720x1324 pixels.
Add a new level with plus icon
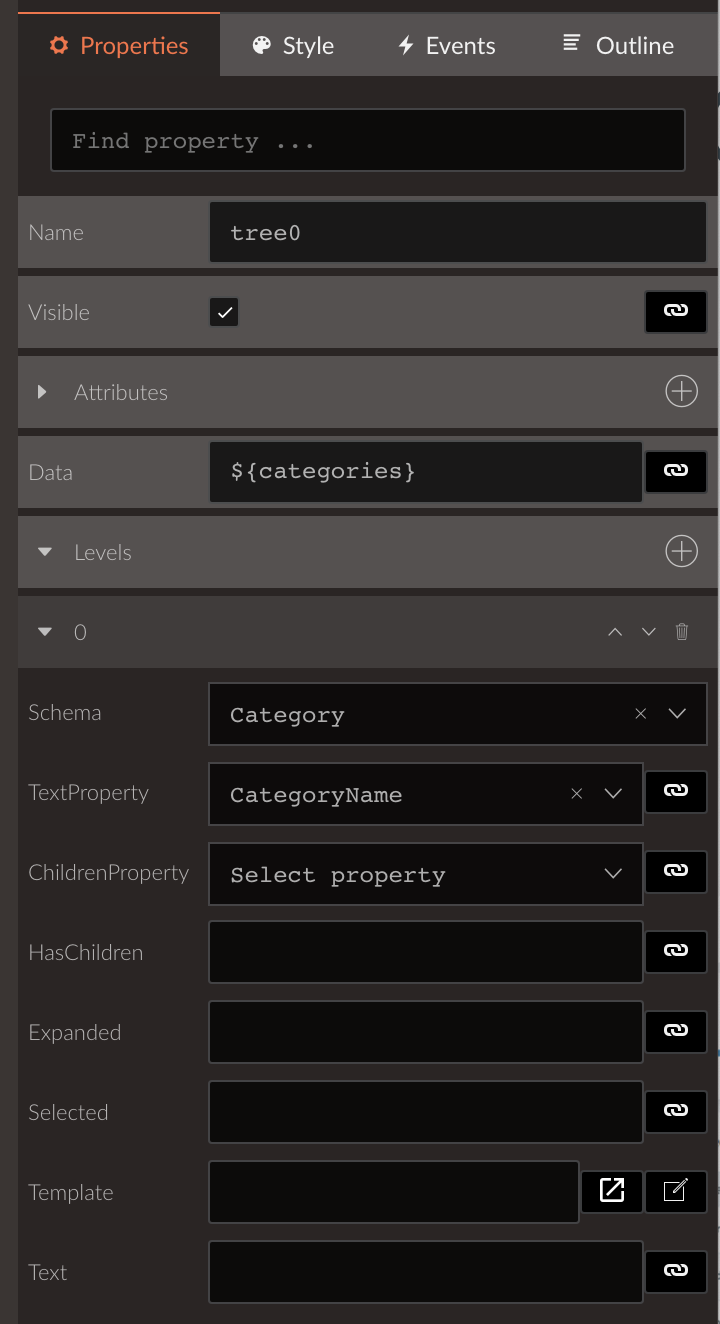pyautogui.click(x=682, y=552)
